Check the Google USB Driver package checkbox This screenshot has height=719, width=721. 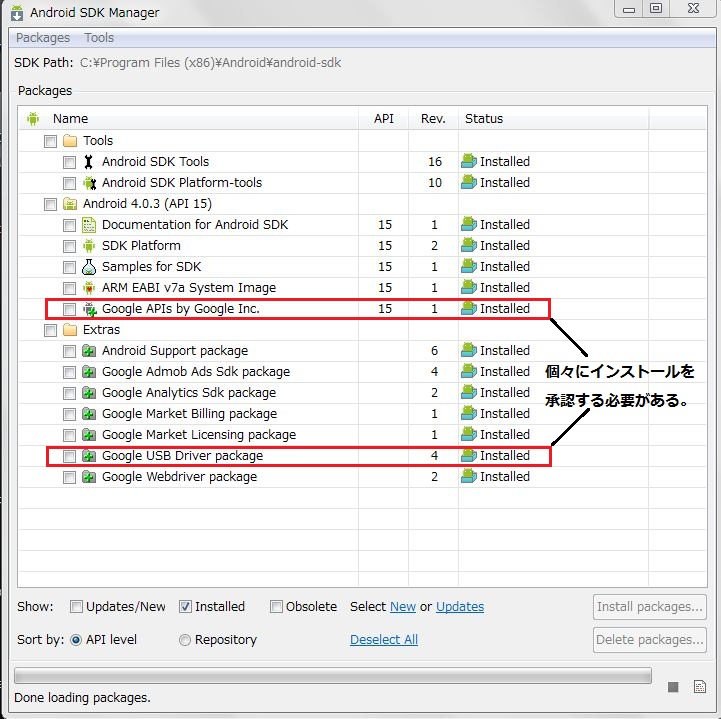(x=69, y=457)
